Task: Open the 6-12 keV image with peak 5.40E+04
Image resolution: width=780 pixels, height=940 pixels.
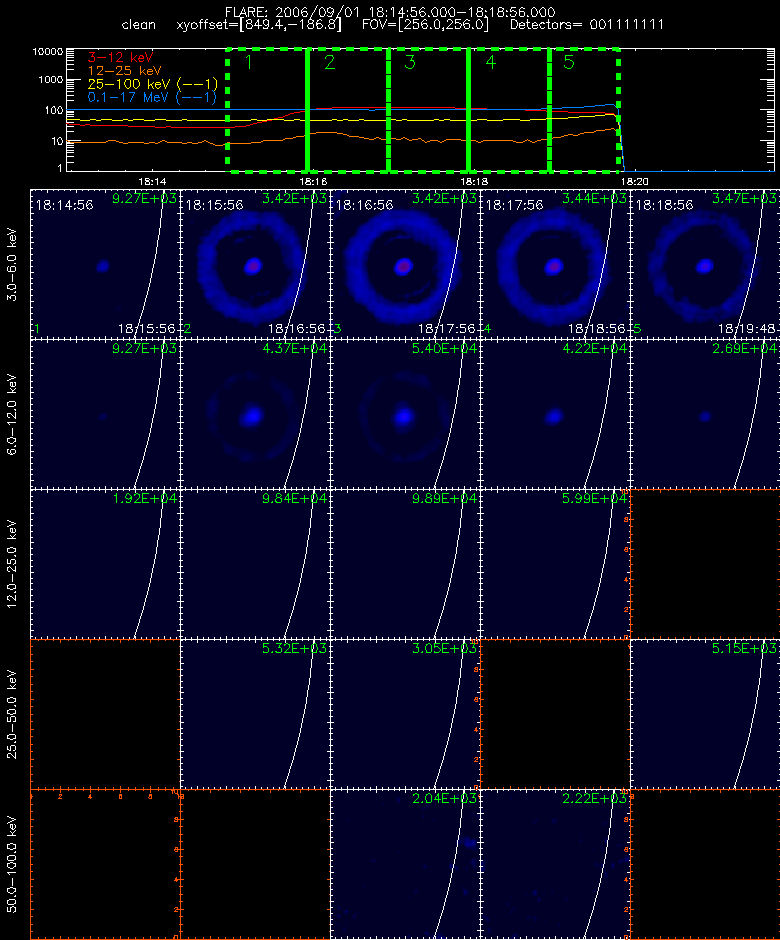Action: [x=405, y=414]
